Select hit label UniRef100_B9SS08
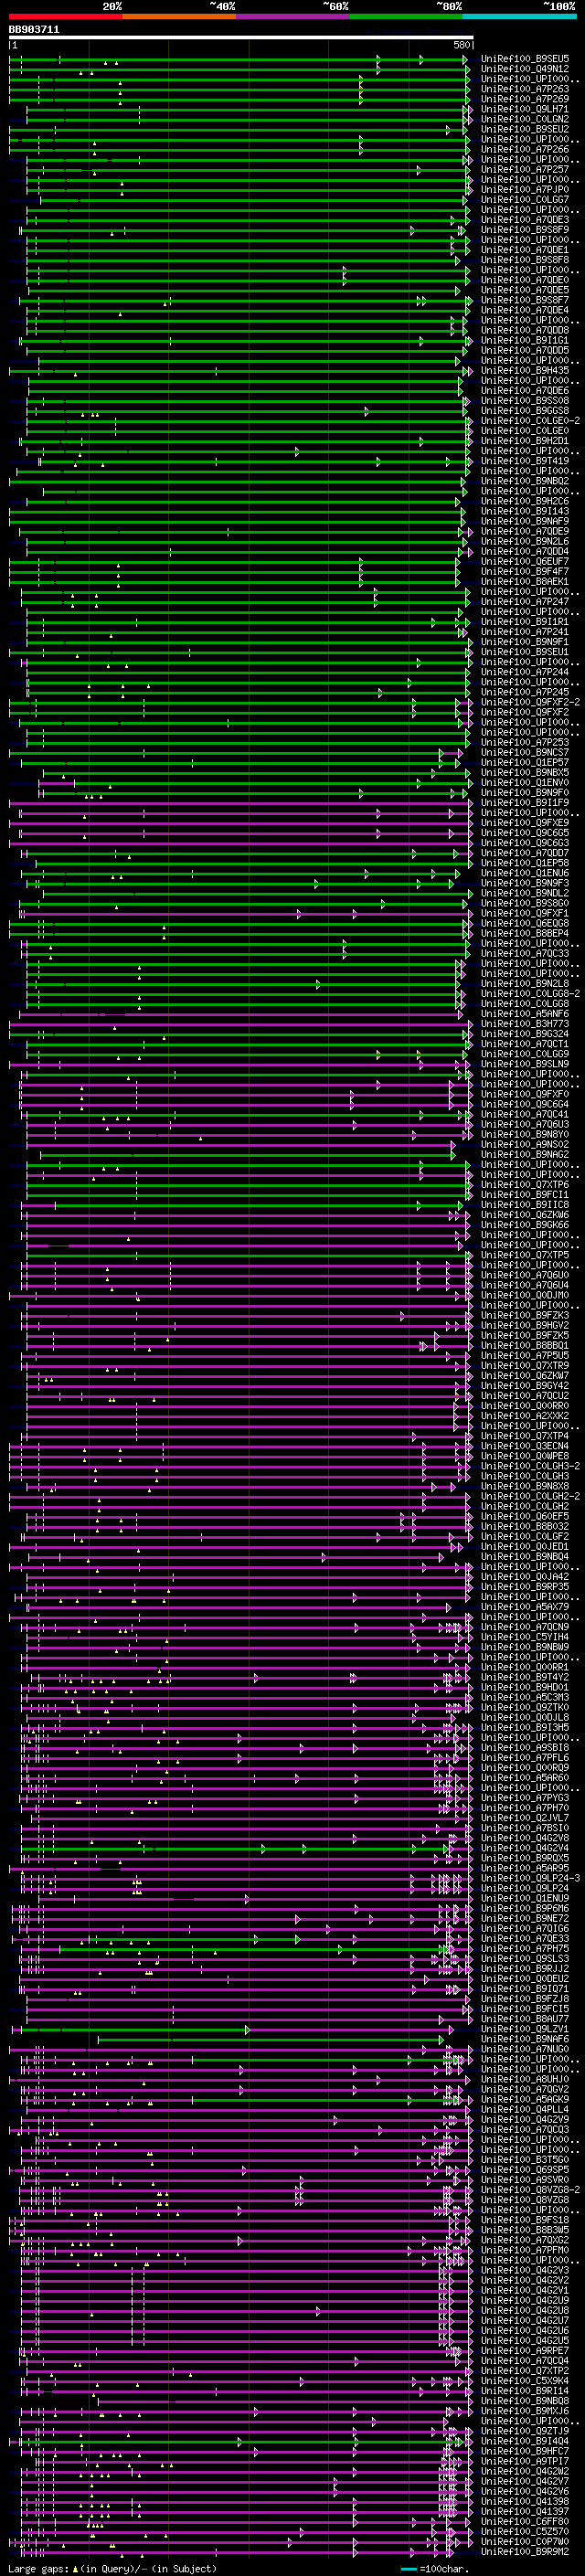 (x=525, y=401)
